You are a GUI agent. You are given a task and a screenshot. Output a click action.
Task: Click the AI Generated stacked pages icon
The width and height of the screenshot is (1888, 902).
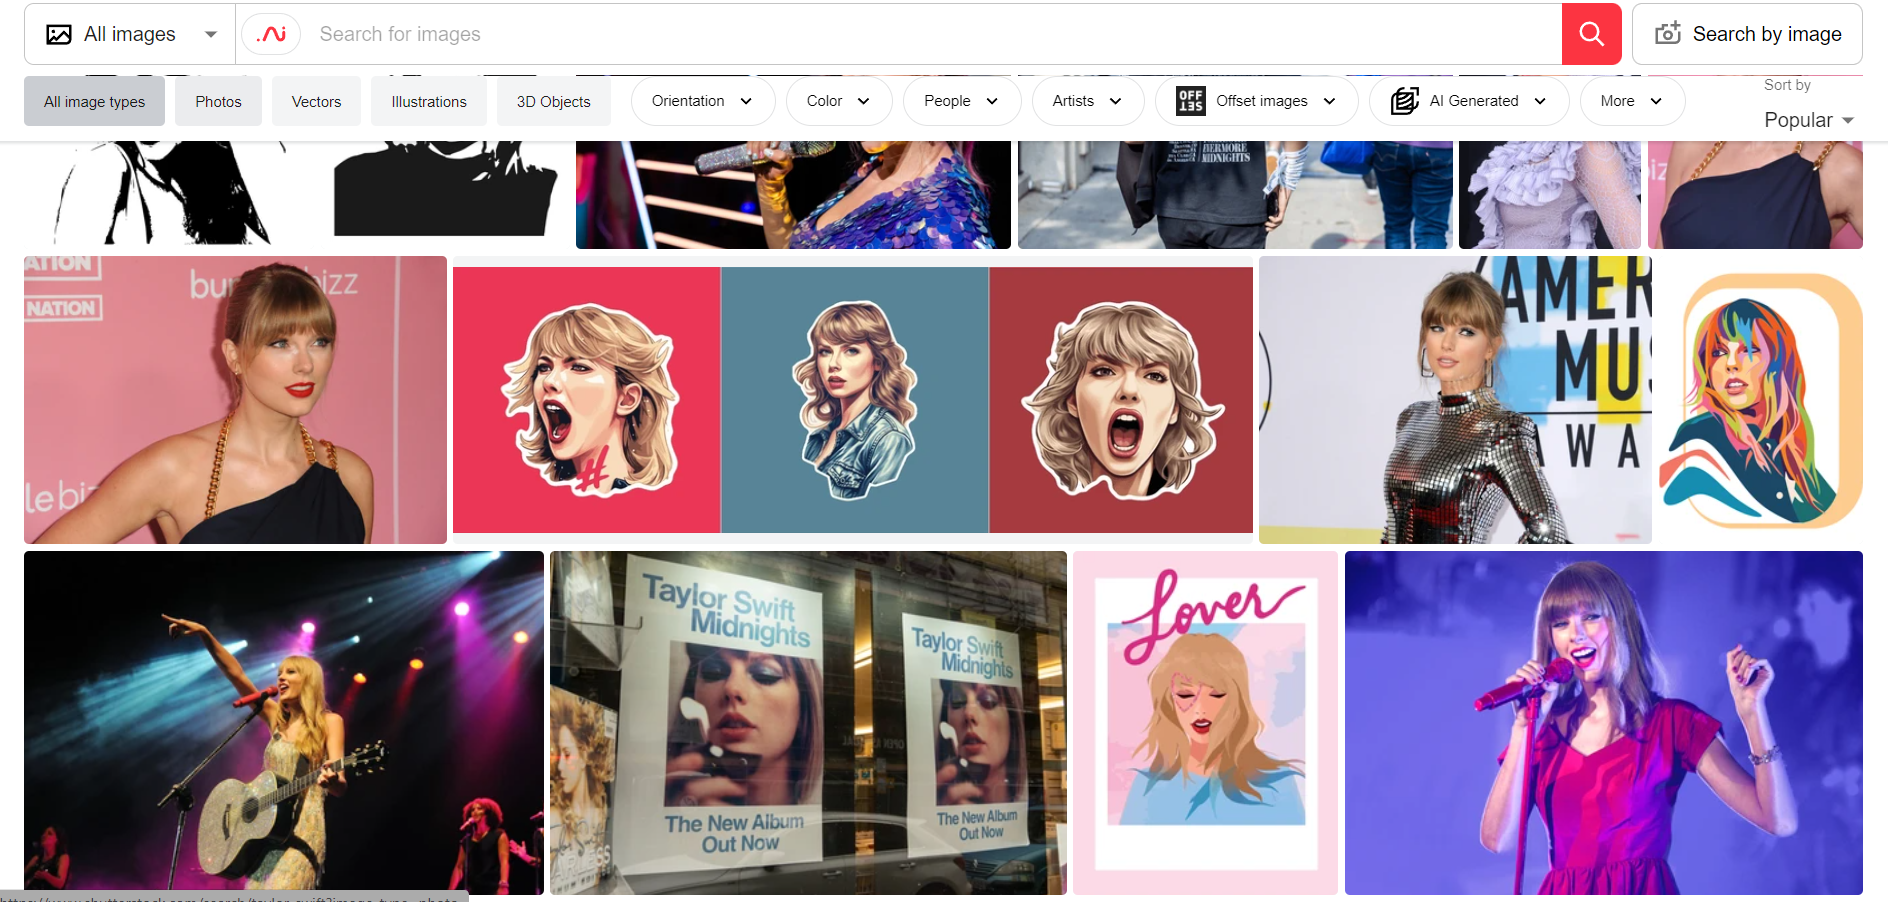[x=1404, y=101]
